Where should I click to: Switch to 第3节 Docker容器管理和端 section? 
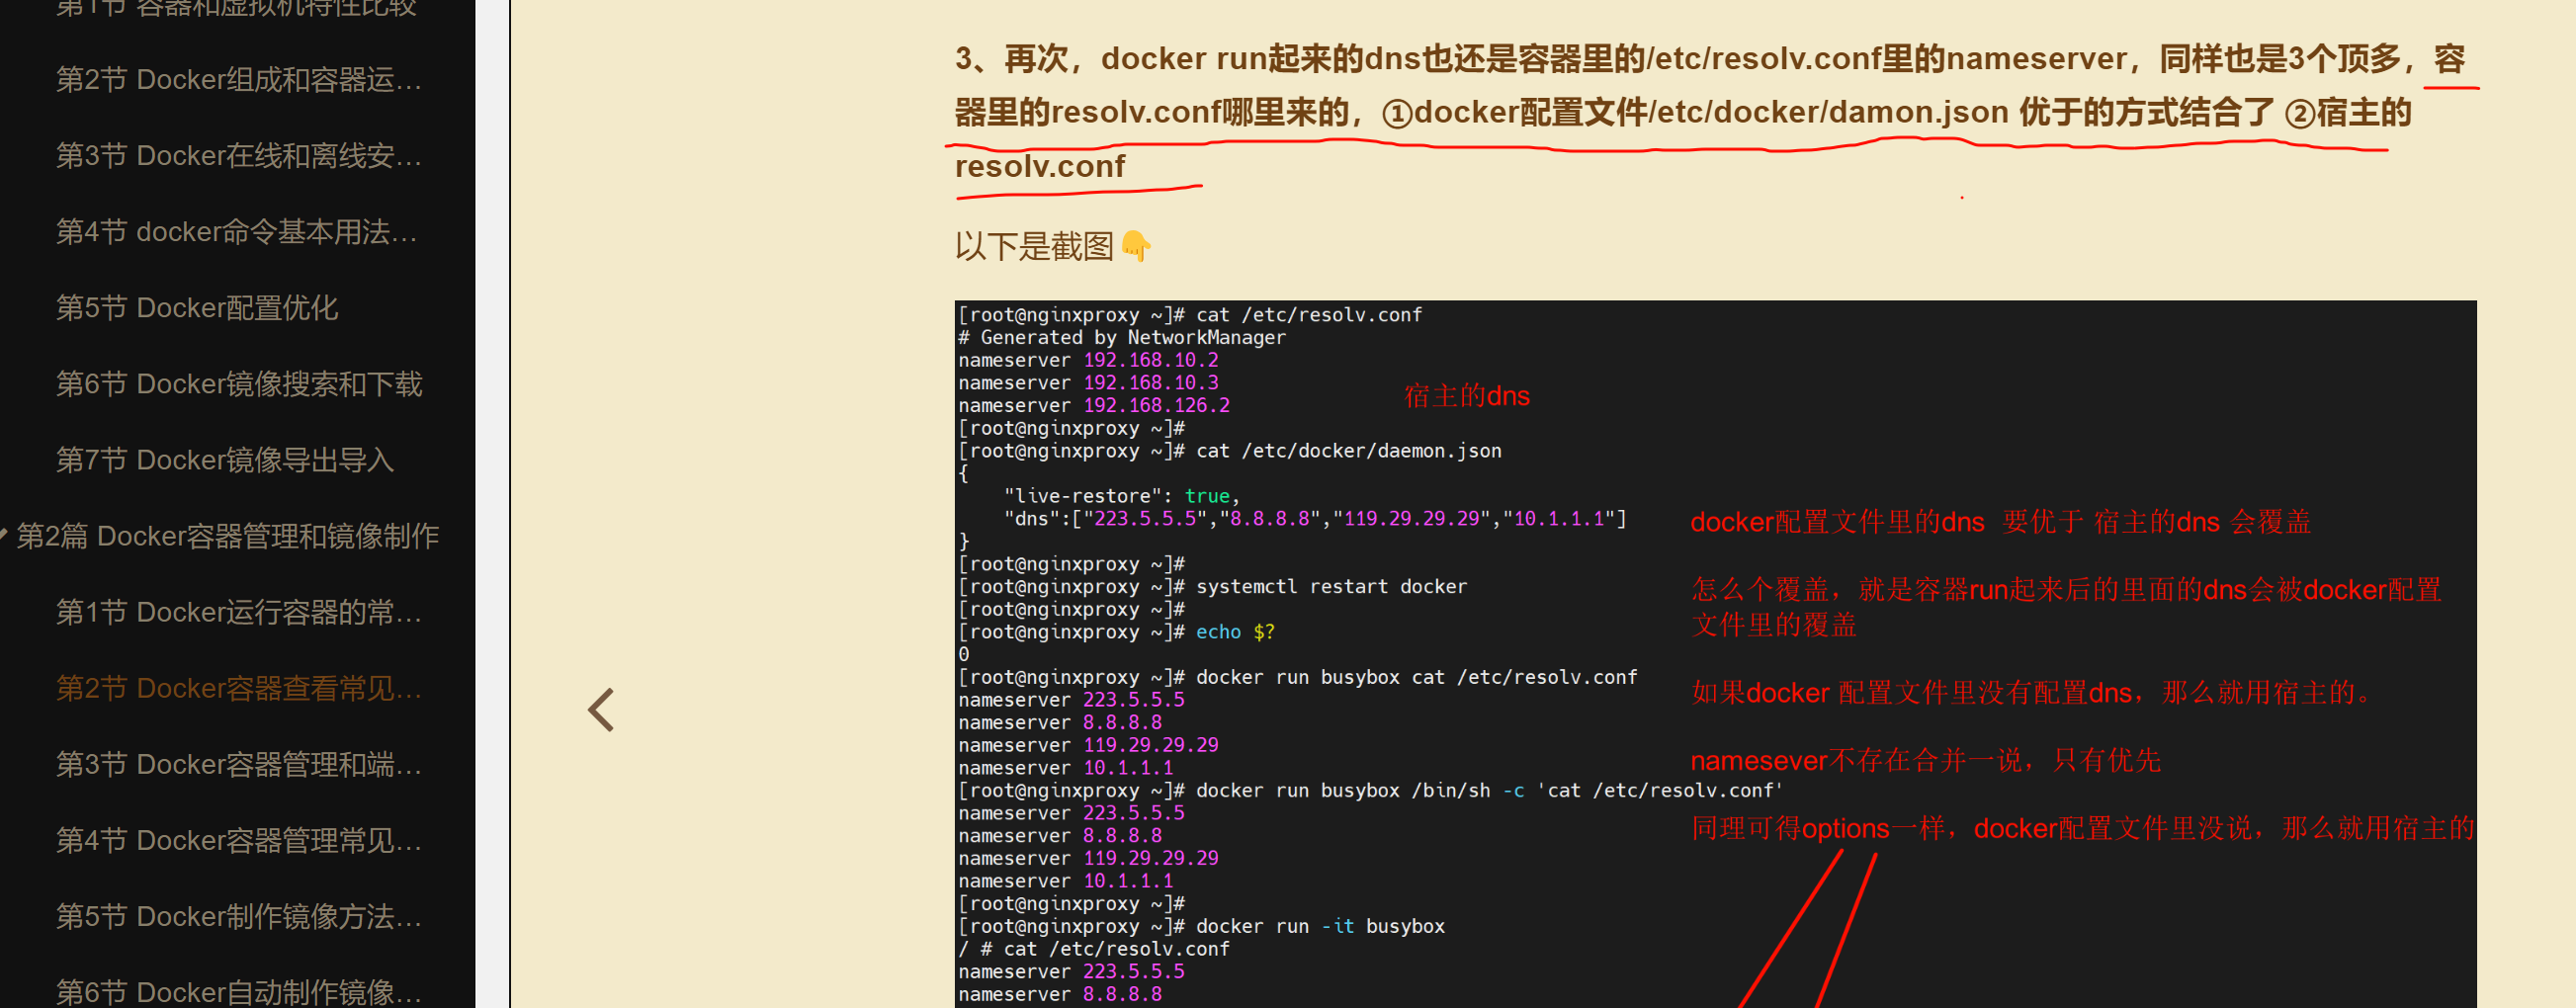coord(239,764)
